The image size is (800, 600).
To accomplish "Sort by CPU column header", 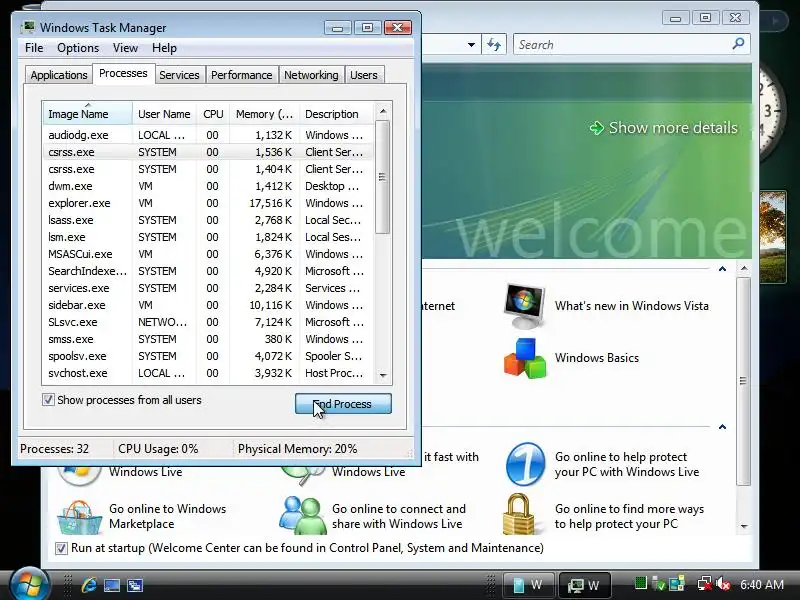I will (213, 114).
